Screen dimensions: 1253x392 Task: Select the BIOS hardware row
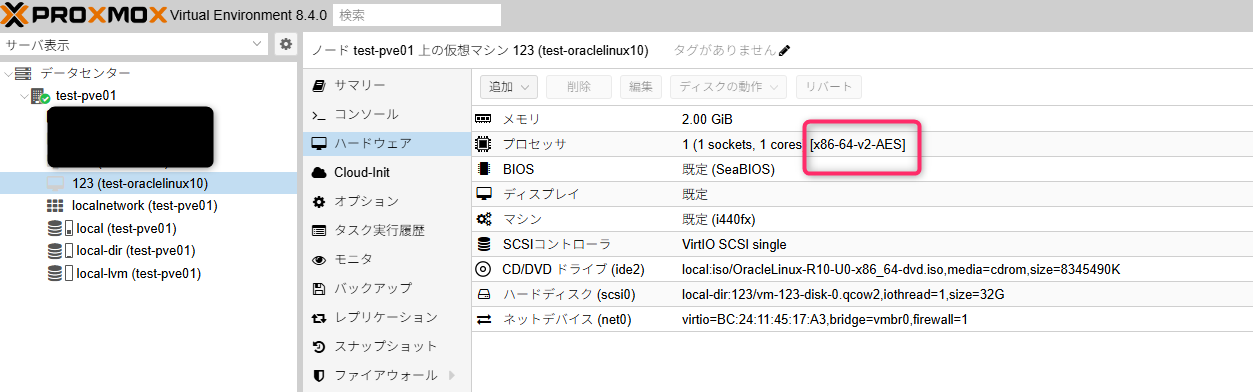click(862, 169)
